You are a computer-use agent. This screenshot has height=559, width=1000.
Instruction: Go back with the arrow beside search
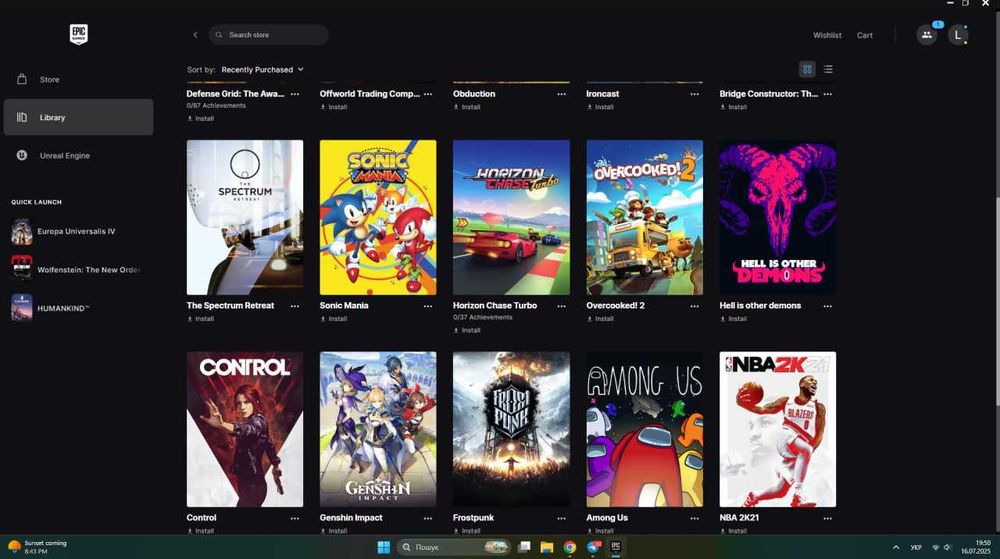(x=195, y=35)
